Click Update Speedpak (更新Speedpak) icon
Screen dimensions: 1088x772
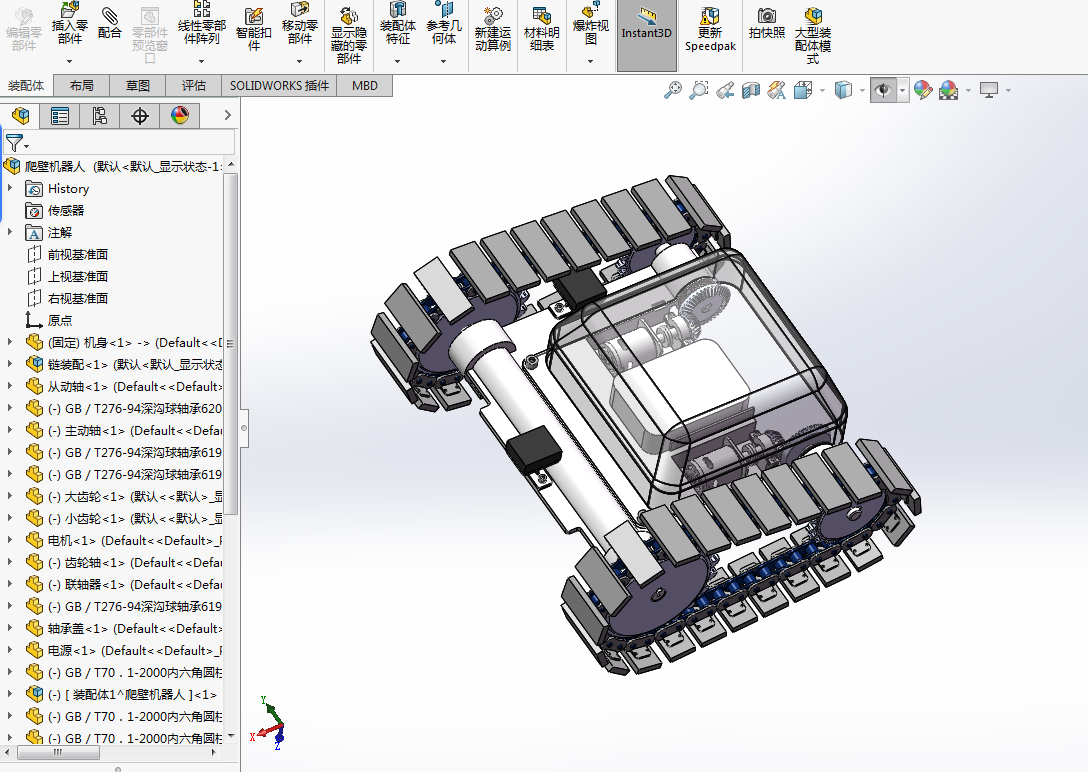[x=710, y=29]
